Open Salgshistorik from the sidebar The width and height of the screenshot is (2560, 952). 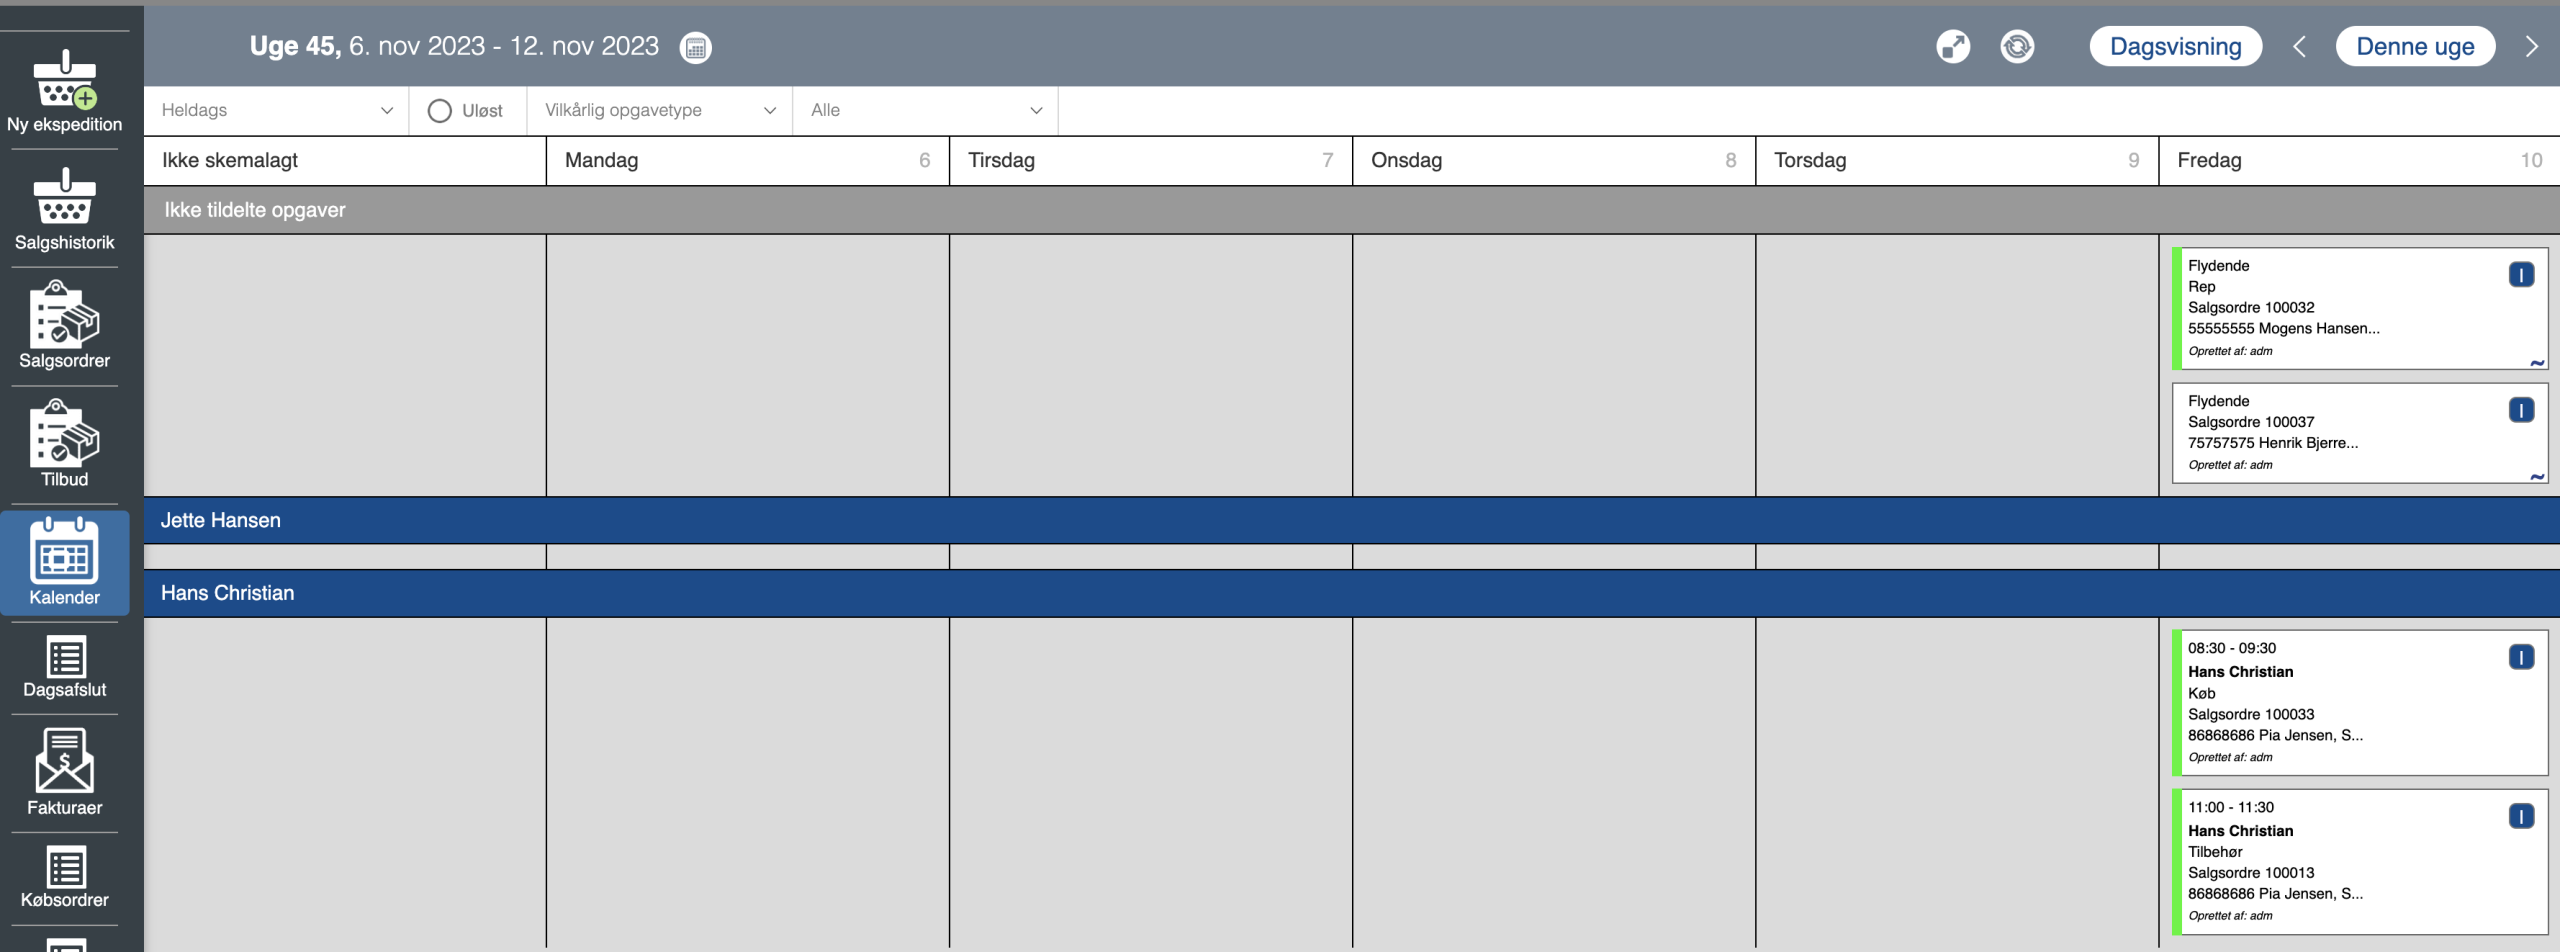tap(65, 209)
